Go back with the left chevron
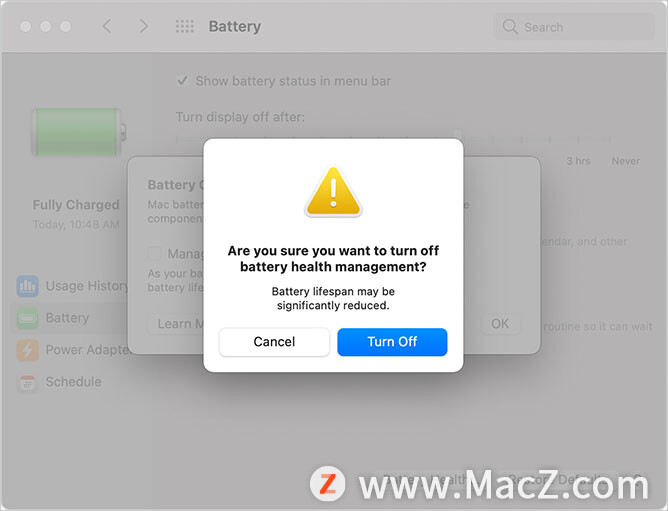This screenshot has width=668, height=511. pyautogui.click(x=107, y=26)
